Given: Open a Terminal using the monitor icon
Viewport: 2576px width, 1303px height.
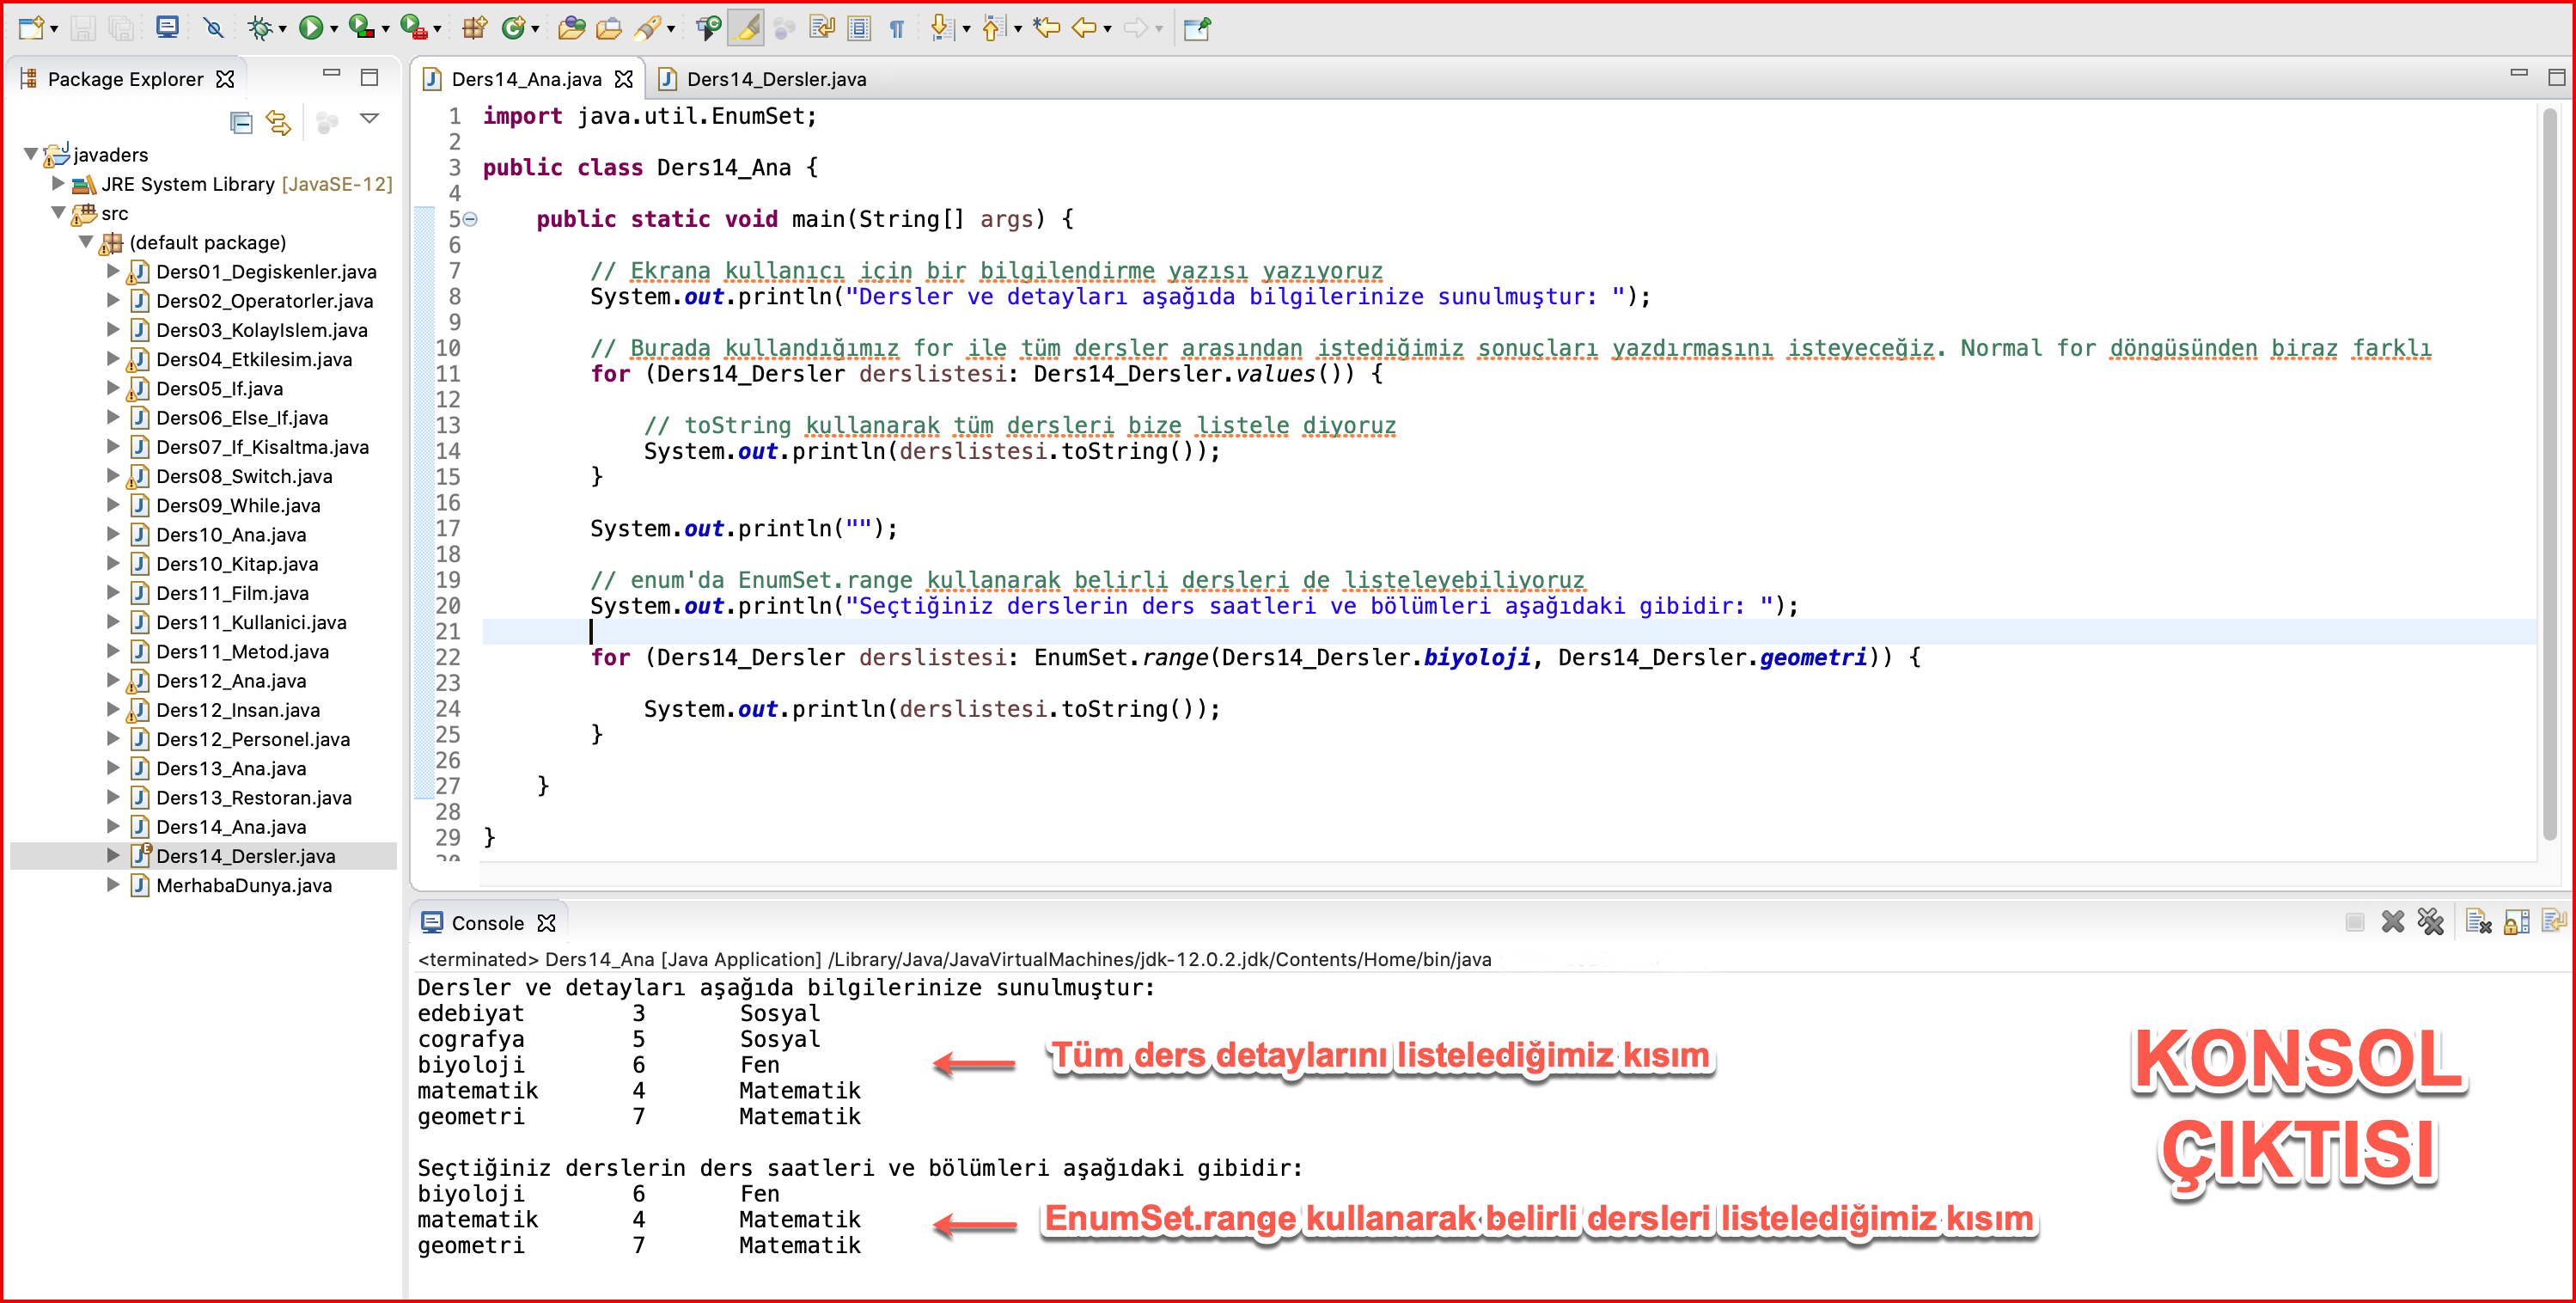Looking at the screenshot, I should 167,27.
